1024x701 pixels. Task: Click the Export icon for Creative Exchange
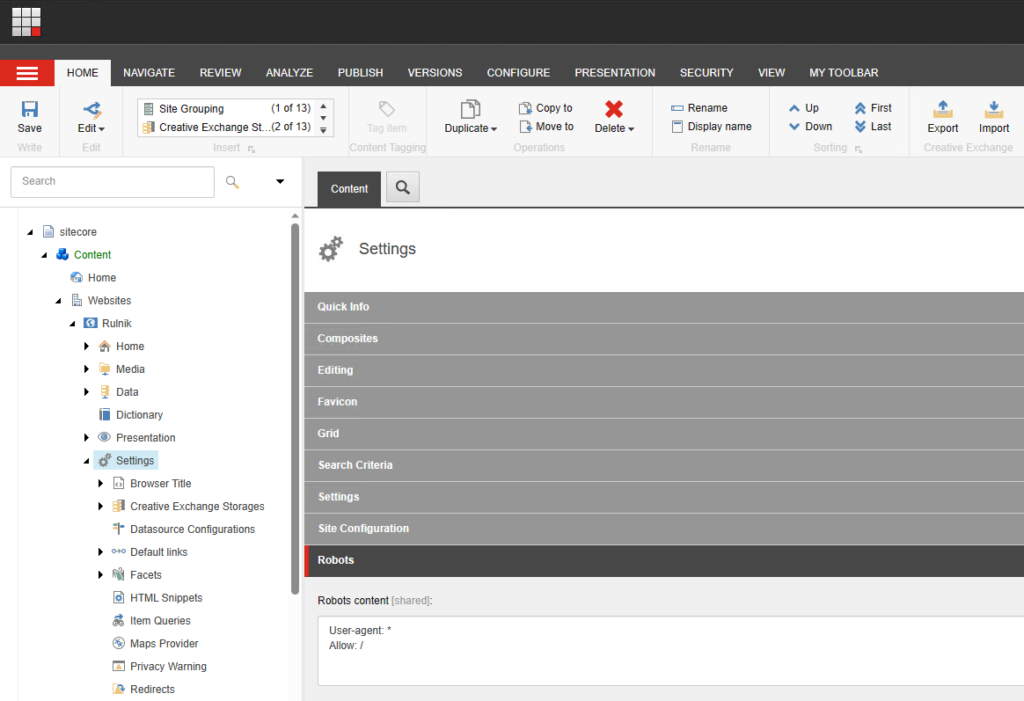pos(942,110)
